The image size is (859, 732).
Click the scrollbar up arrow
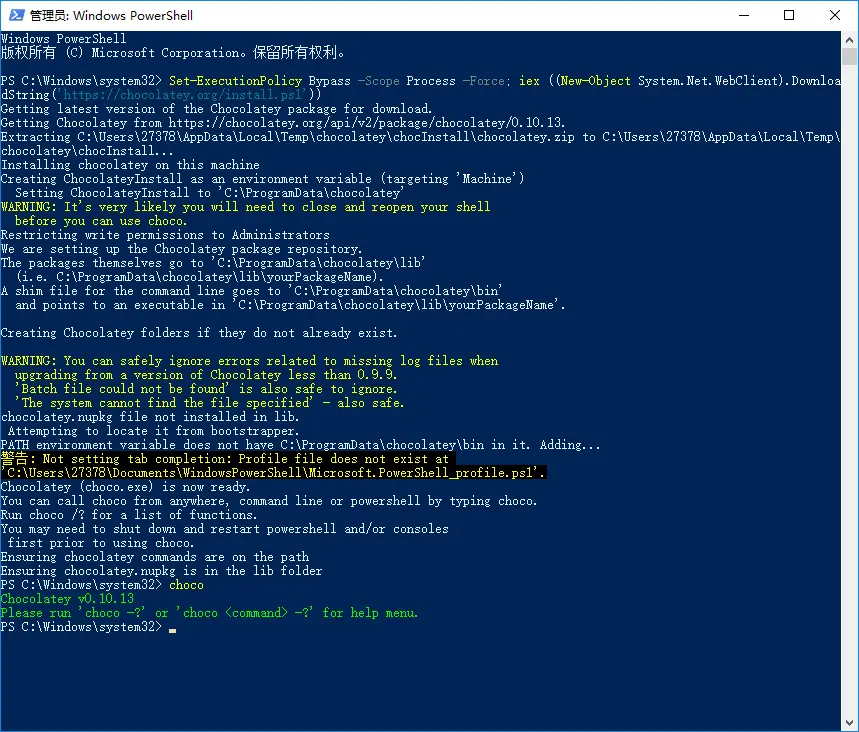[x=850, y=39]
